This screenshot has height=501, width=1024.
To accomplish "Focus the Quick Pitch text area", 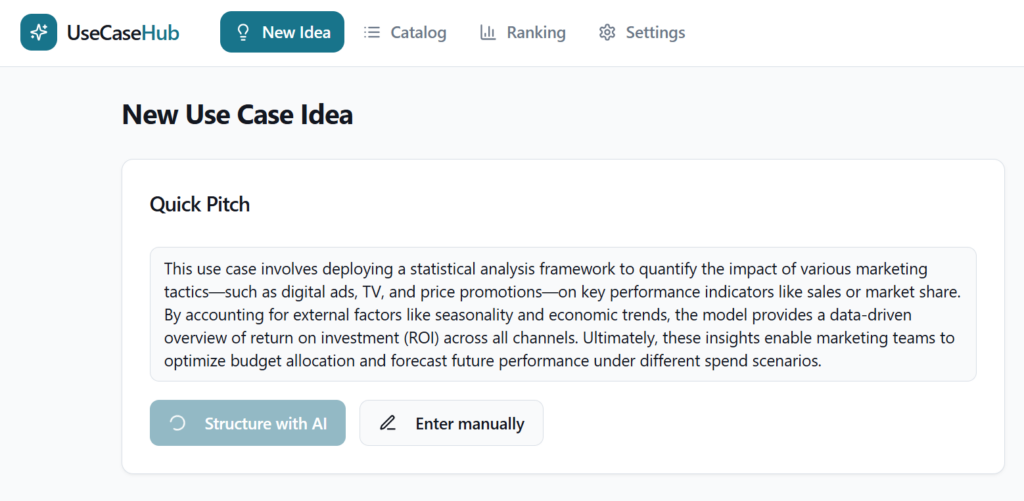I will [562, 314].
